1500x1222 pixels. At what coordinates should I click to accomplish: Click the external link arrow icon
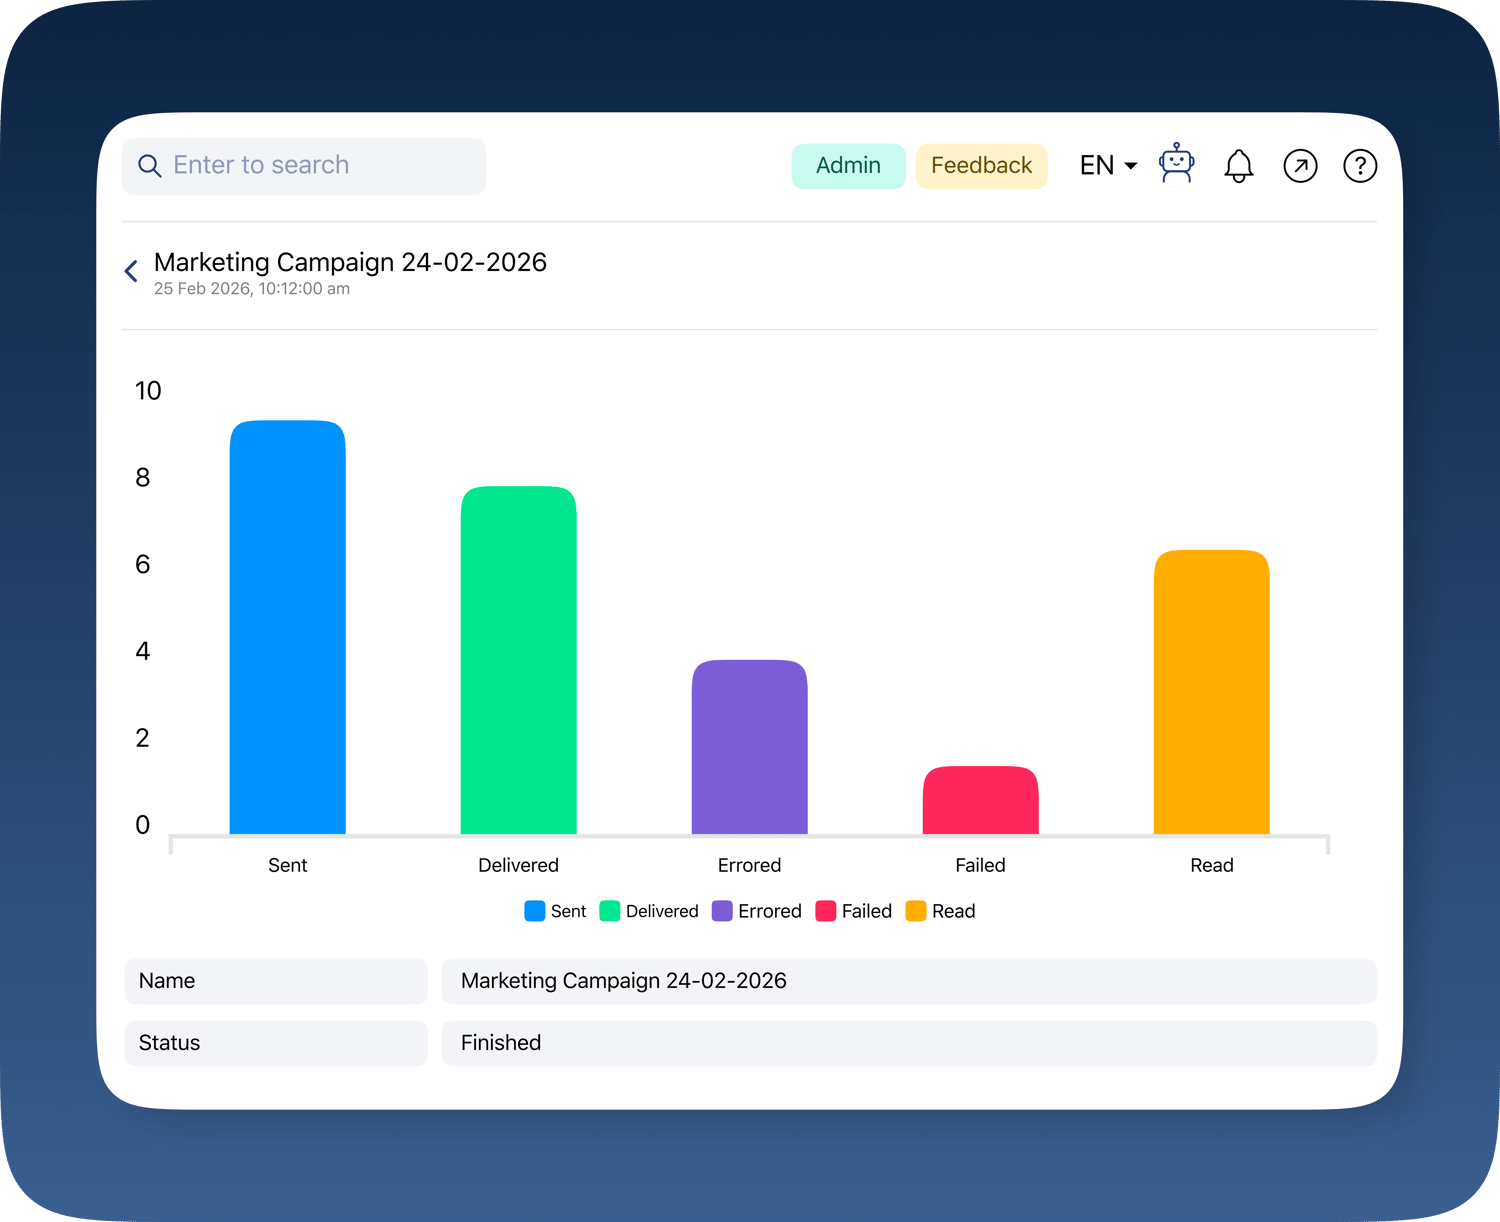[x=1300, y=166]
